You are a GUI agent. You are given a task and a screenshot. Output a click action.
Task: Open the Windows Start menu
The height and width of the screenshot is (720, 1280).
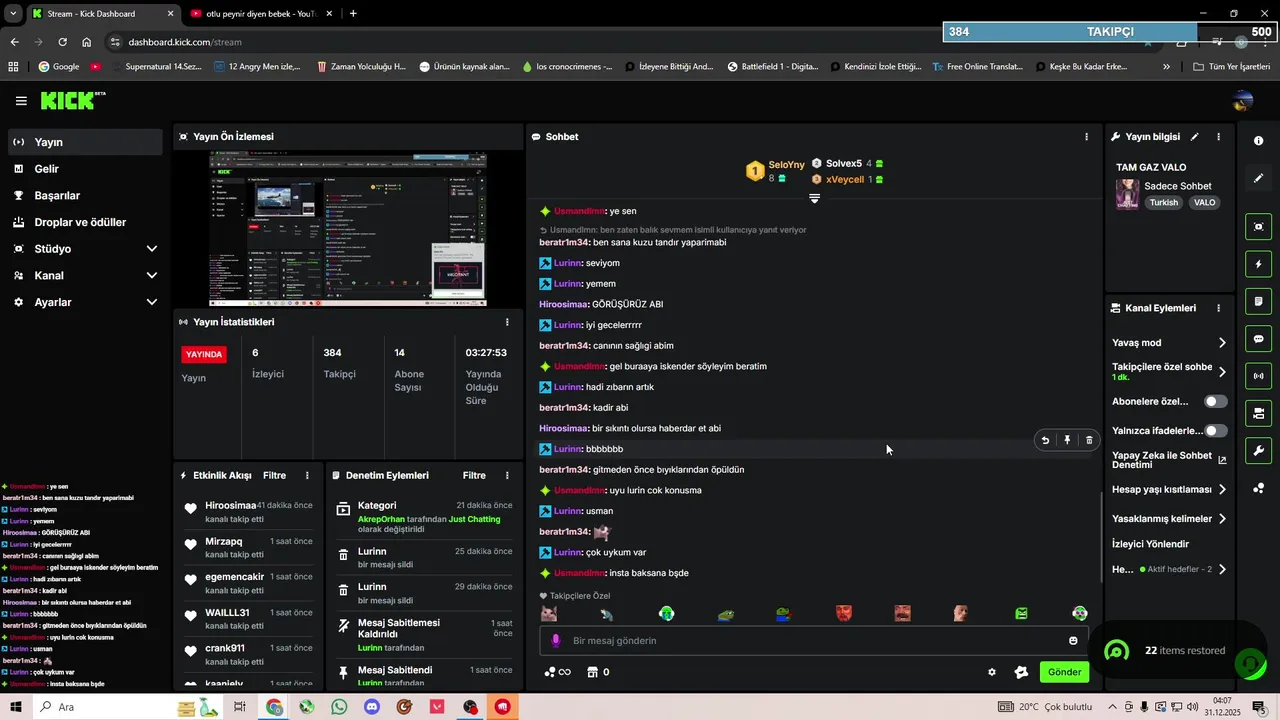click(x=16, y=707)
